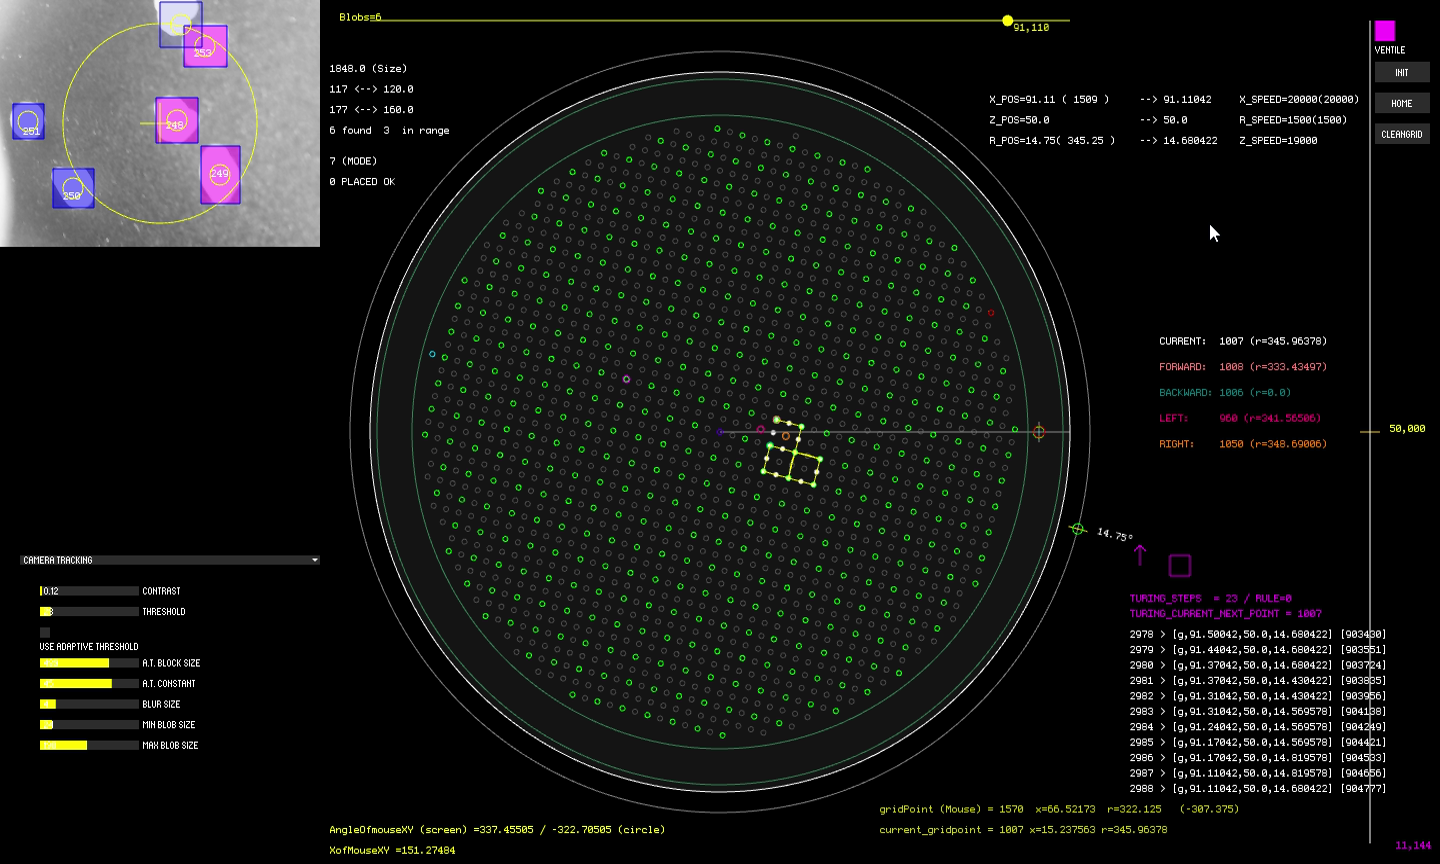Screen dimensions: 1440x864
Task: Click the 14.75° rotation crosshair marker
Action: point(1078,528)
